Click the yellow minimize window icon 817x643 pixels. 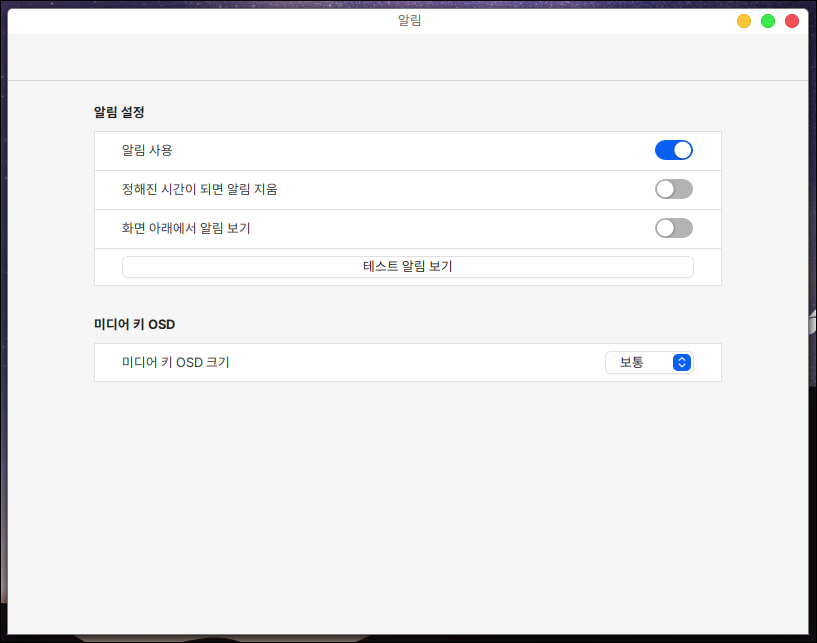pyautogui.click(x=744, y=21)
